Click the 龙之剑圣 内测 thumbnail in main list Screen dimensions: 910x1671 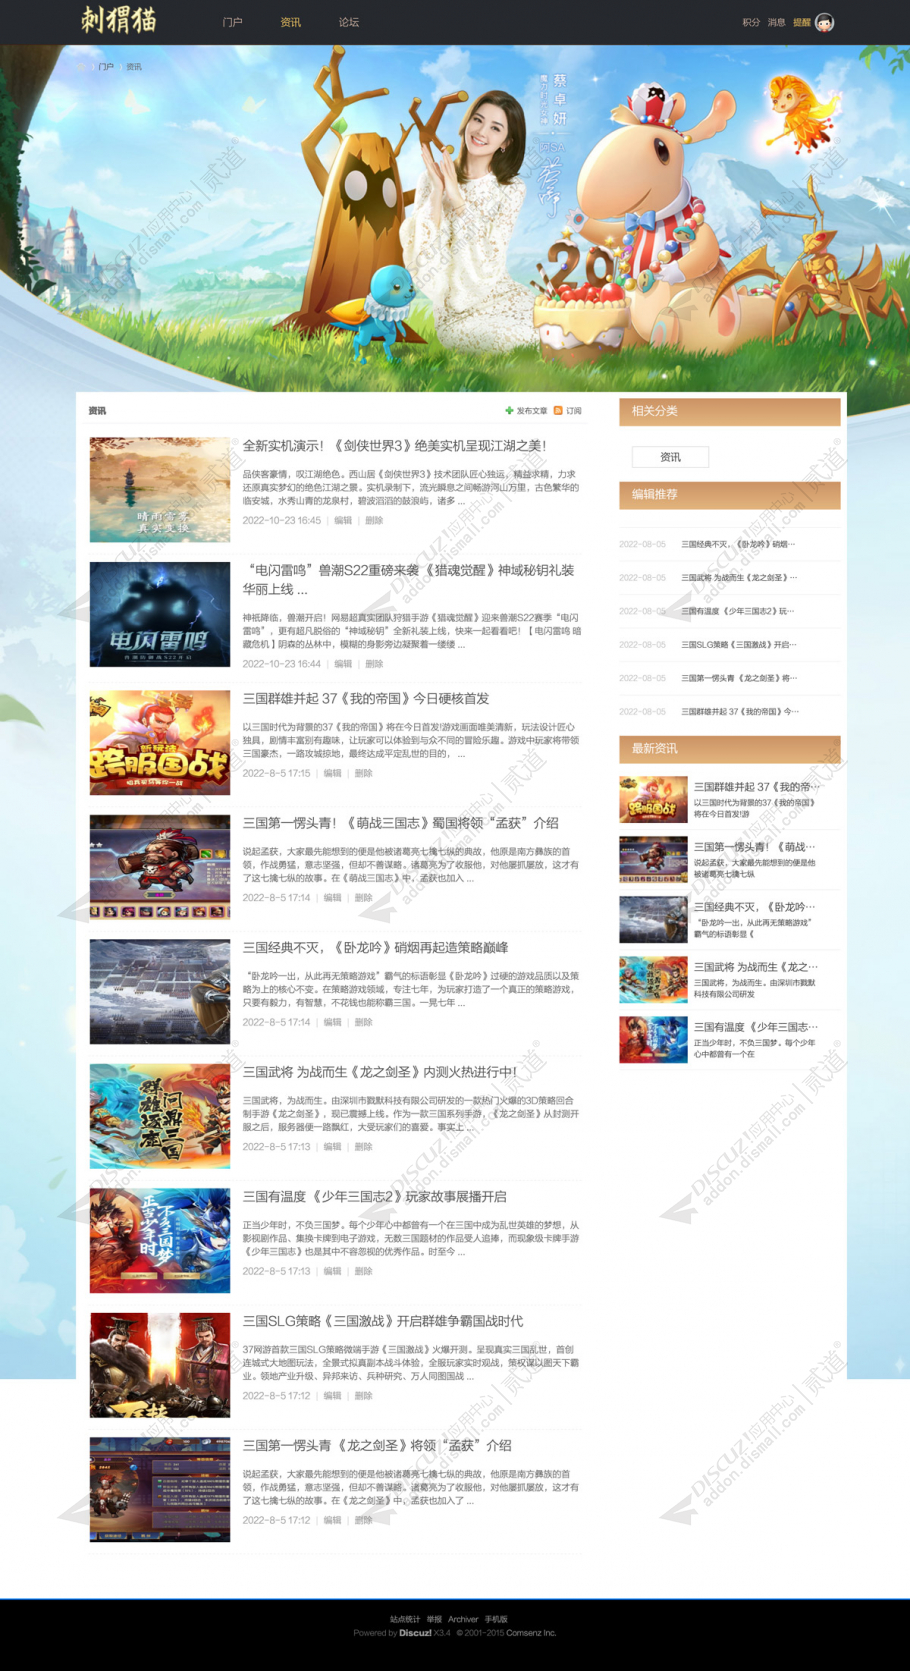tap(160, 1116)
